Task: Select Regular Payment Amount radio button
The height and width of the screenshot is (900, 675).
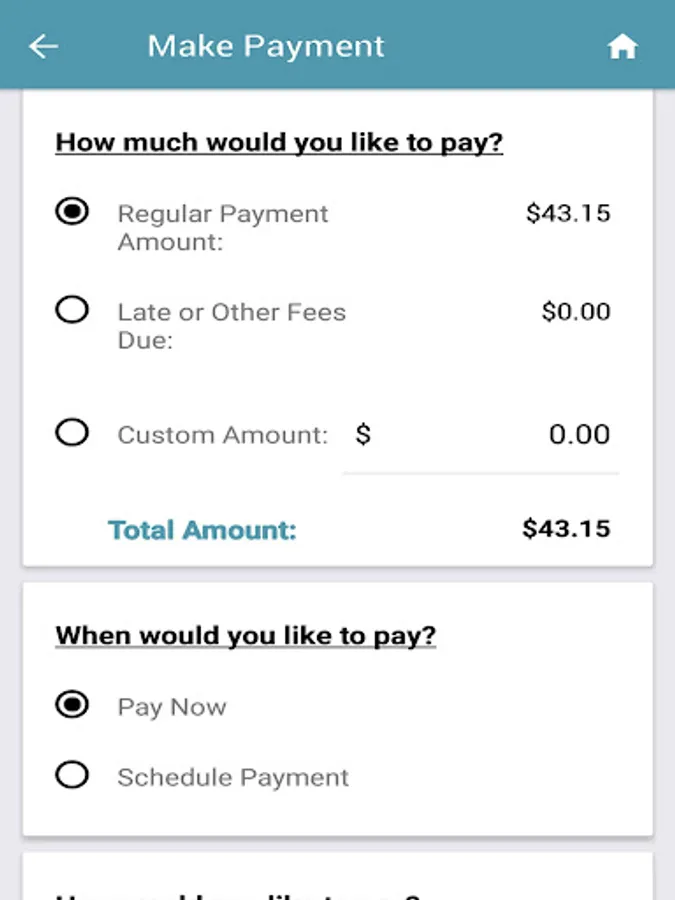Action: 72,212
